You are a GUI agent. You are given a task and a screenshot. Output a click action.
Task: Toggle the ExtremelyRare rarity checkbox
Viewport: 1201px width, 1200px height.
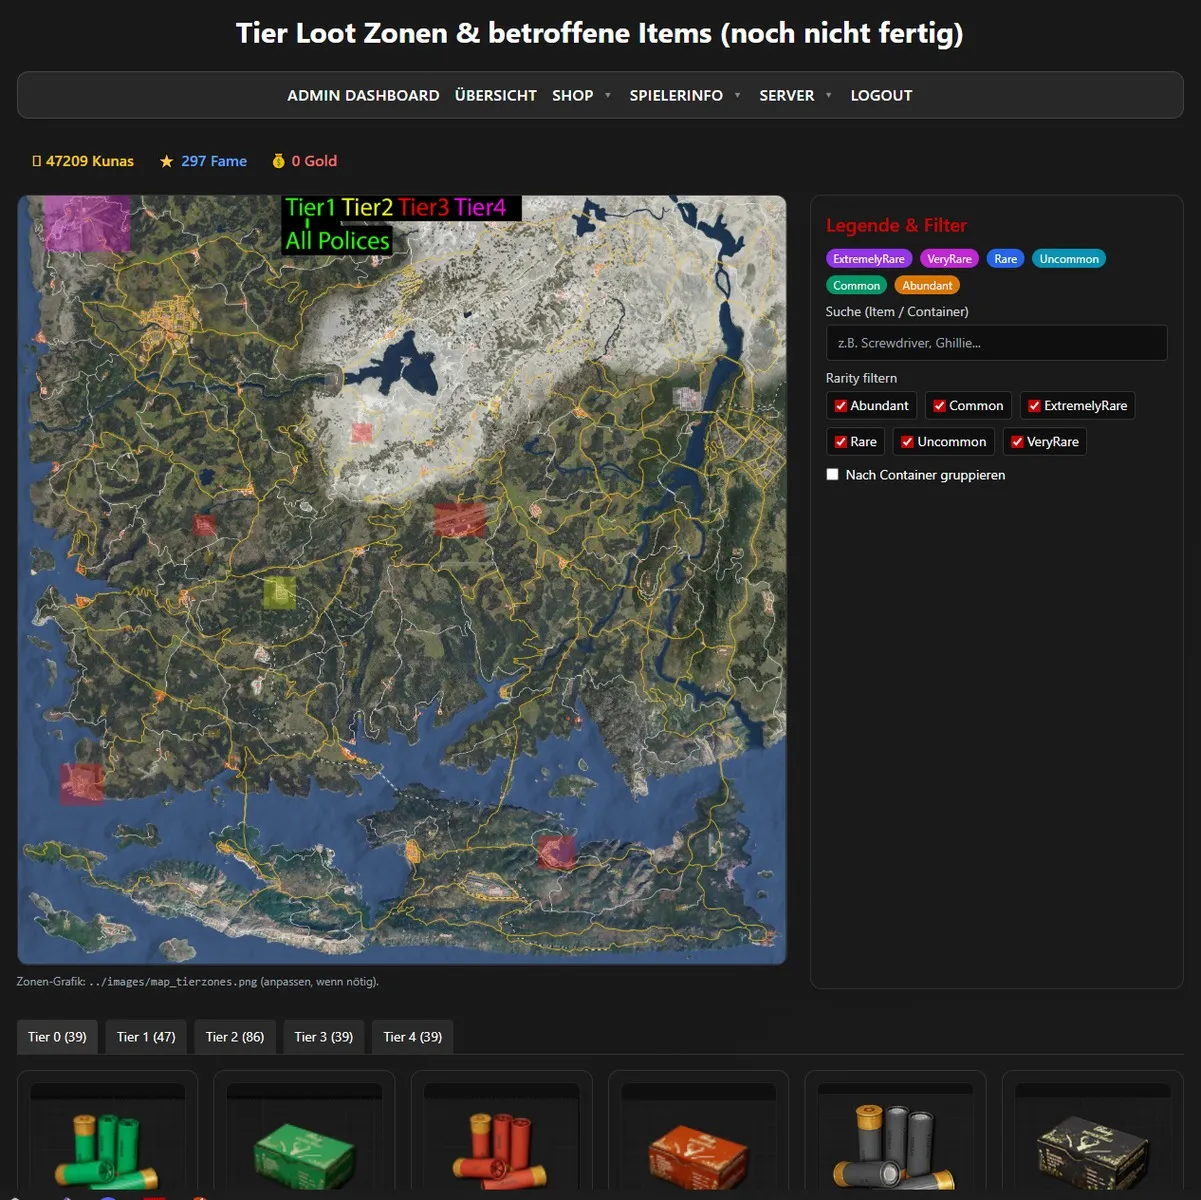[1034, 406]
